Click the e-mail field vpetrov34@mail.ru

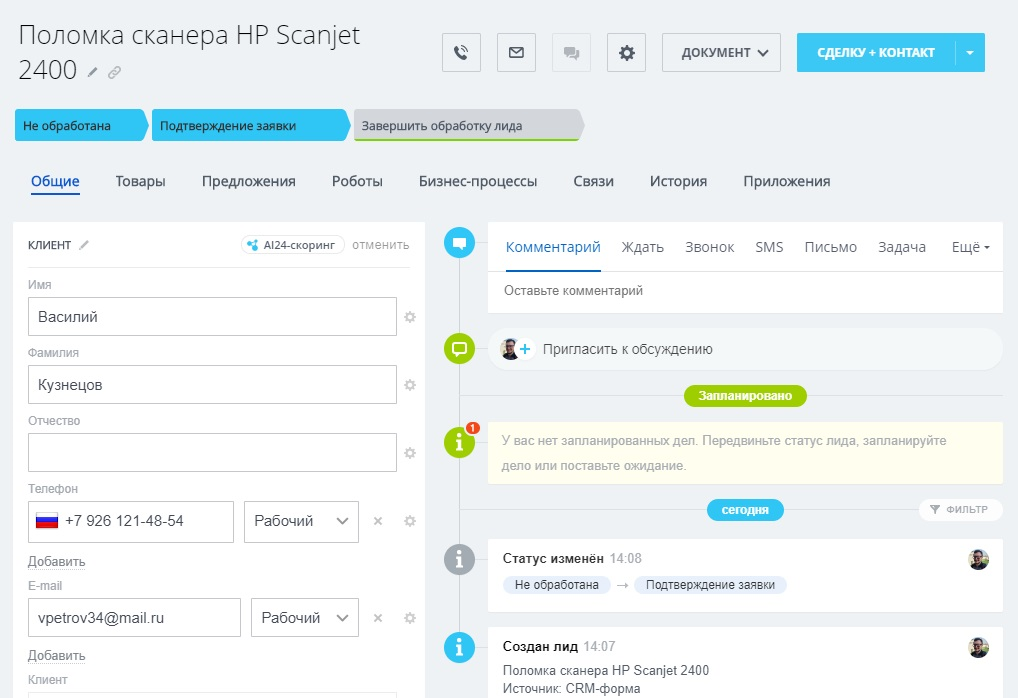pos(134,617)
